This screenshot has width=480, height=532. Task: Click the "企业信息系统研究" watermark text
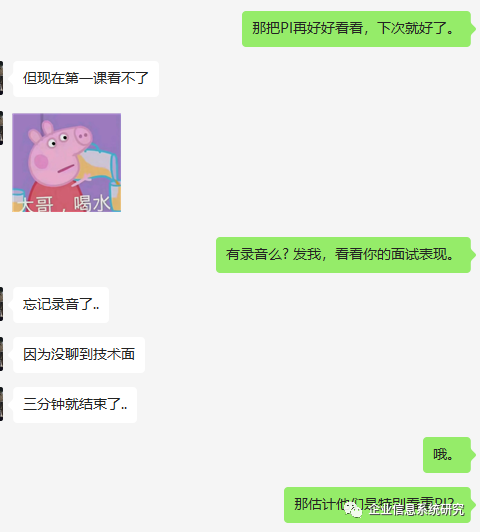point(417,510)
